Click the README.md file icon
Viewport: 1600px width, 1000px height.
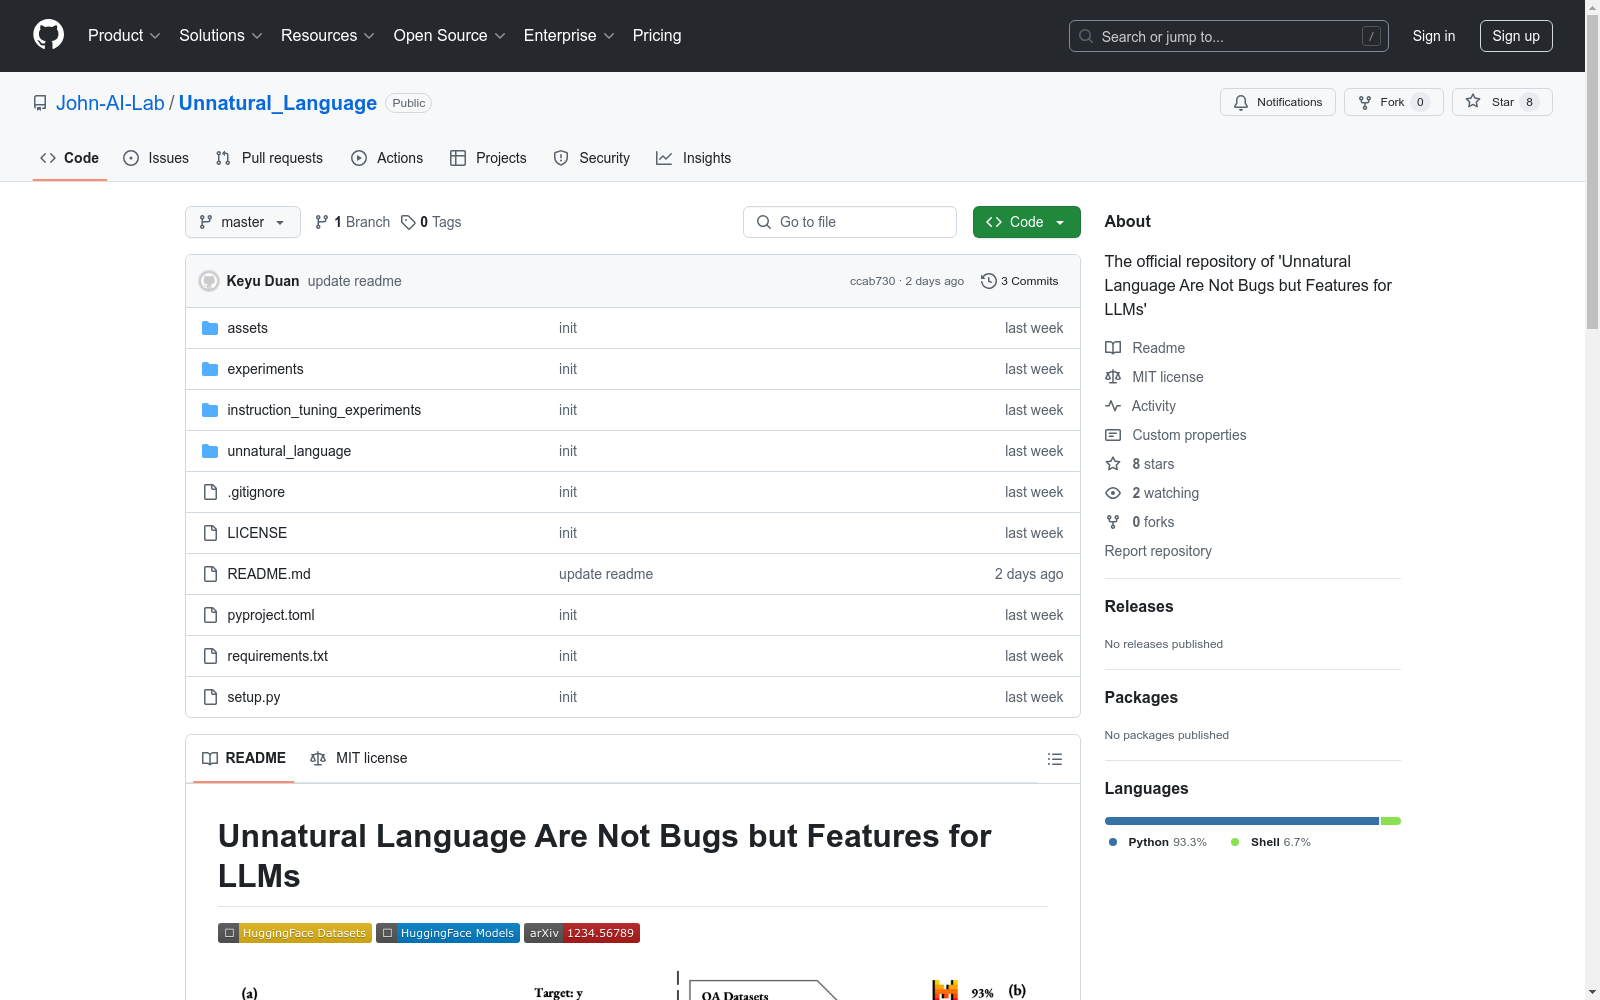click(210, 574)
